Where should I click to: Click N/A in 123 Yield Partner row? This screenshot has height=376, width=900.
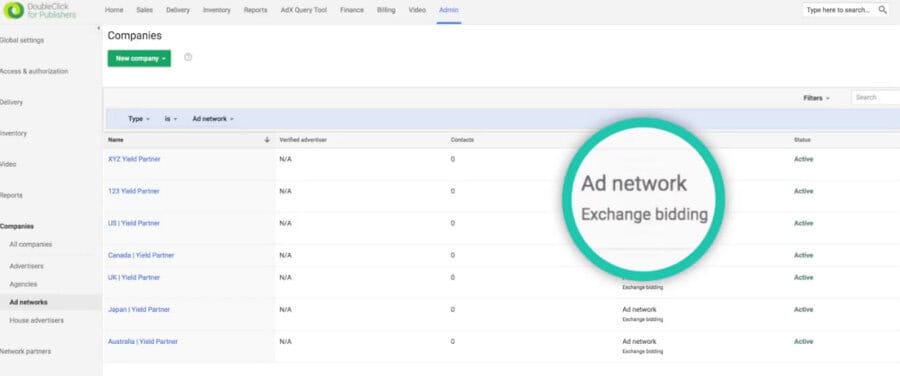coord(285,191)
